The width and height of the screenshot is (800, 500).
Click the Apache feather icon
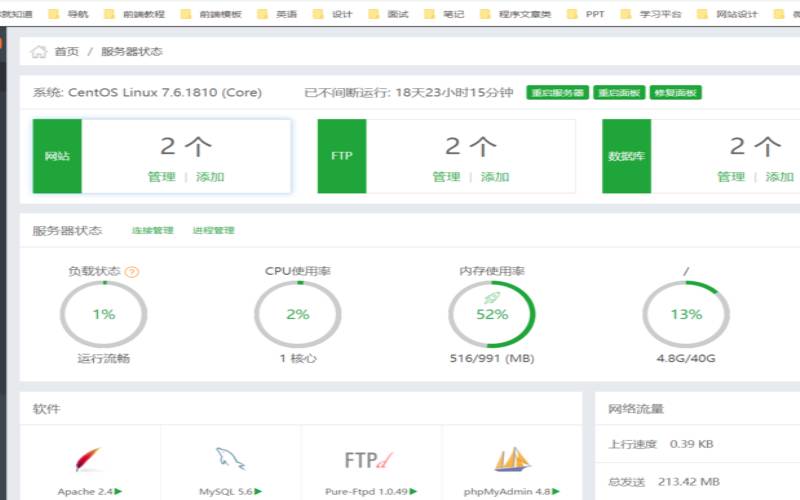(x=88, y=459)
